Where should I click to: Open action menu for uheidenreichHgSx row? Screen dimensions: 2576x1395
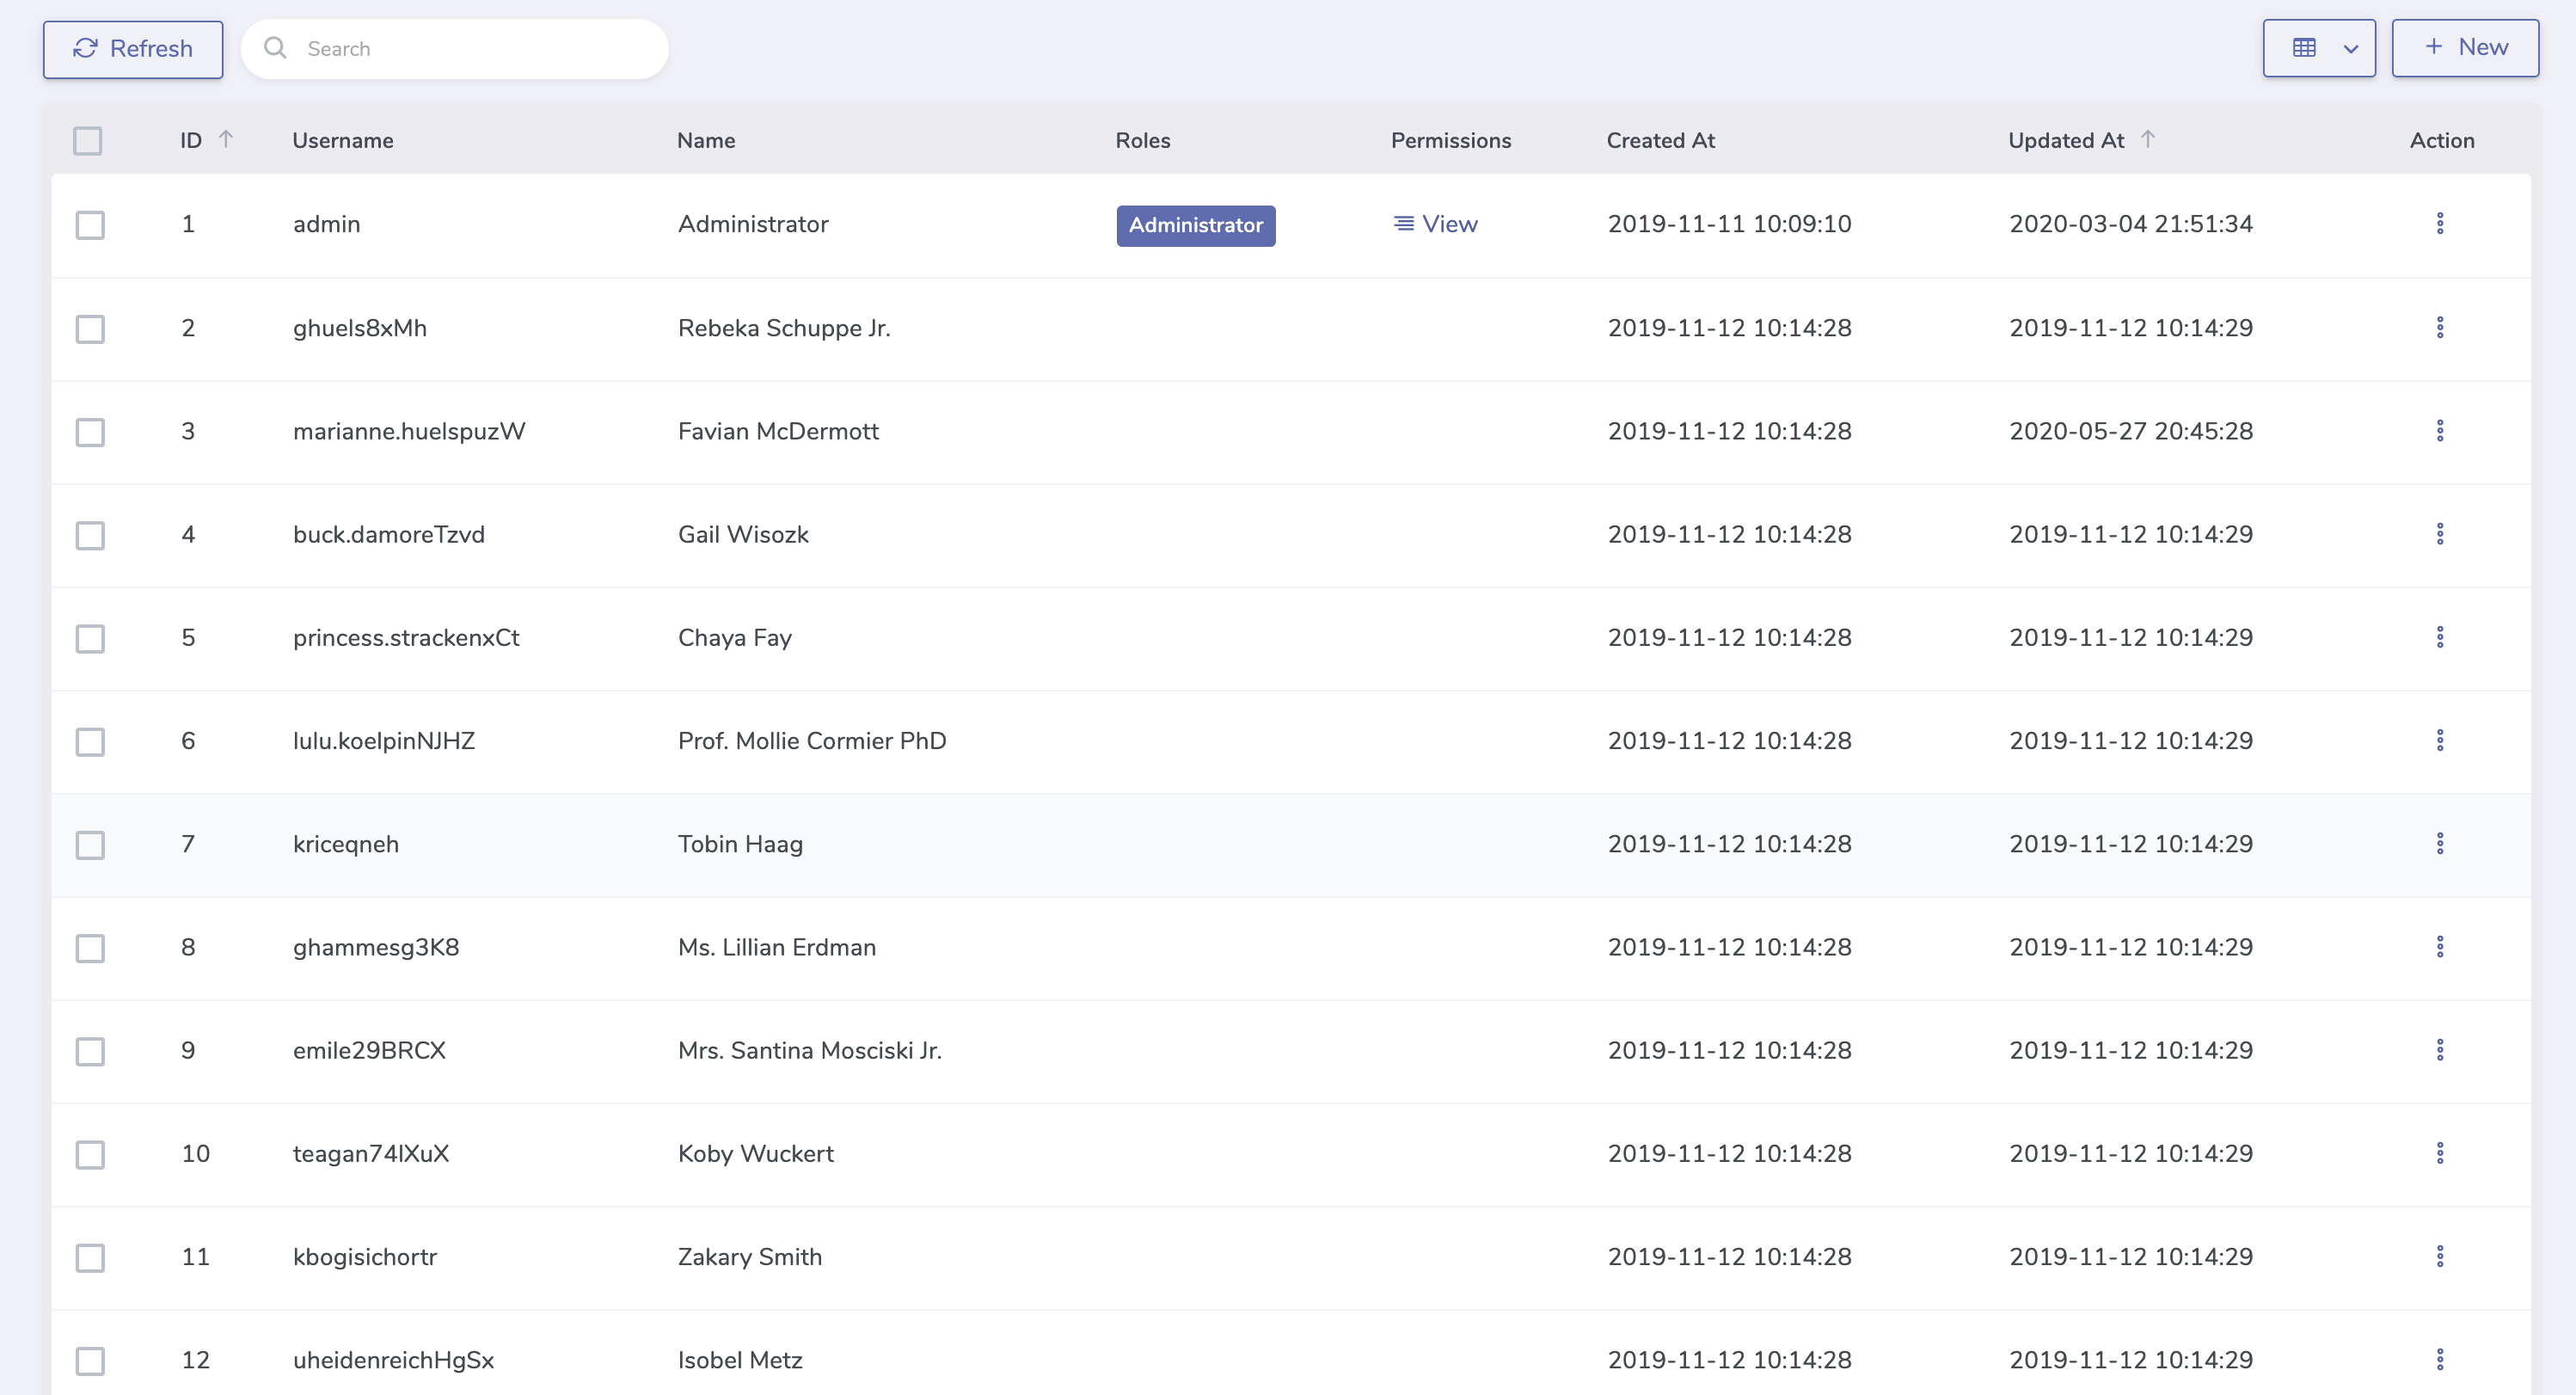point(2439,1360)
